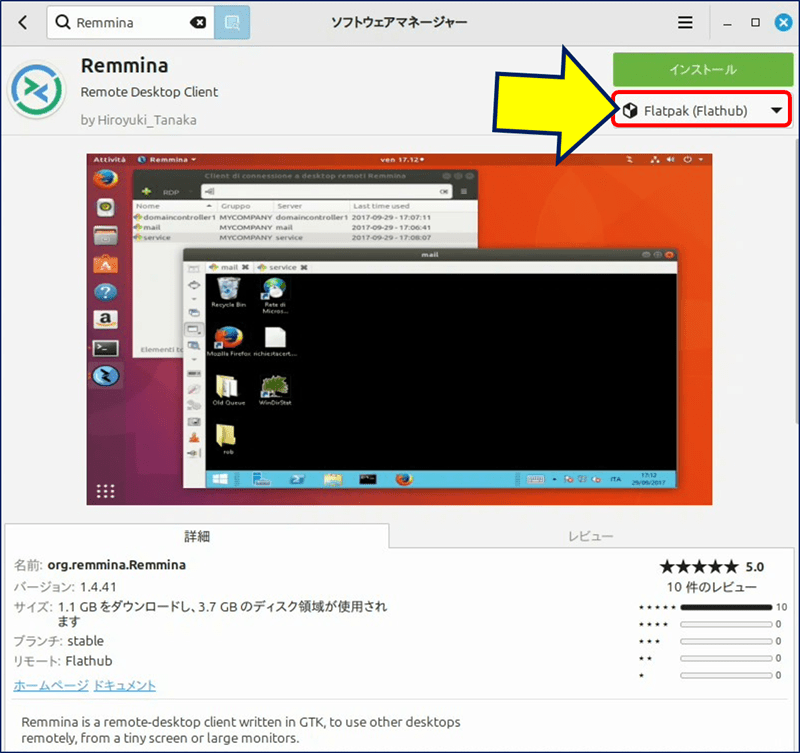The height and width of the screenshot is (753, 800).
Task: Click the branch value stable
Action: (86, 641)
